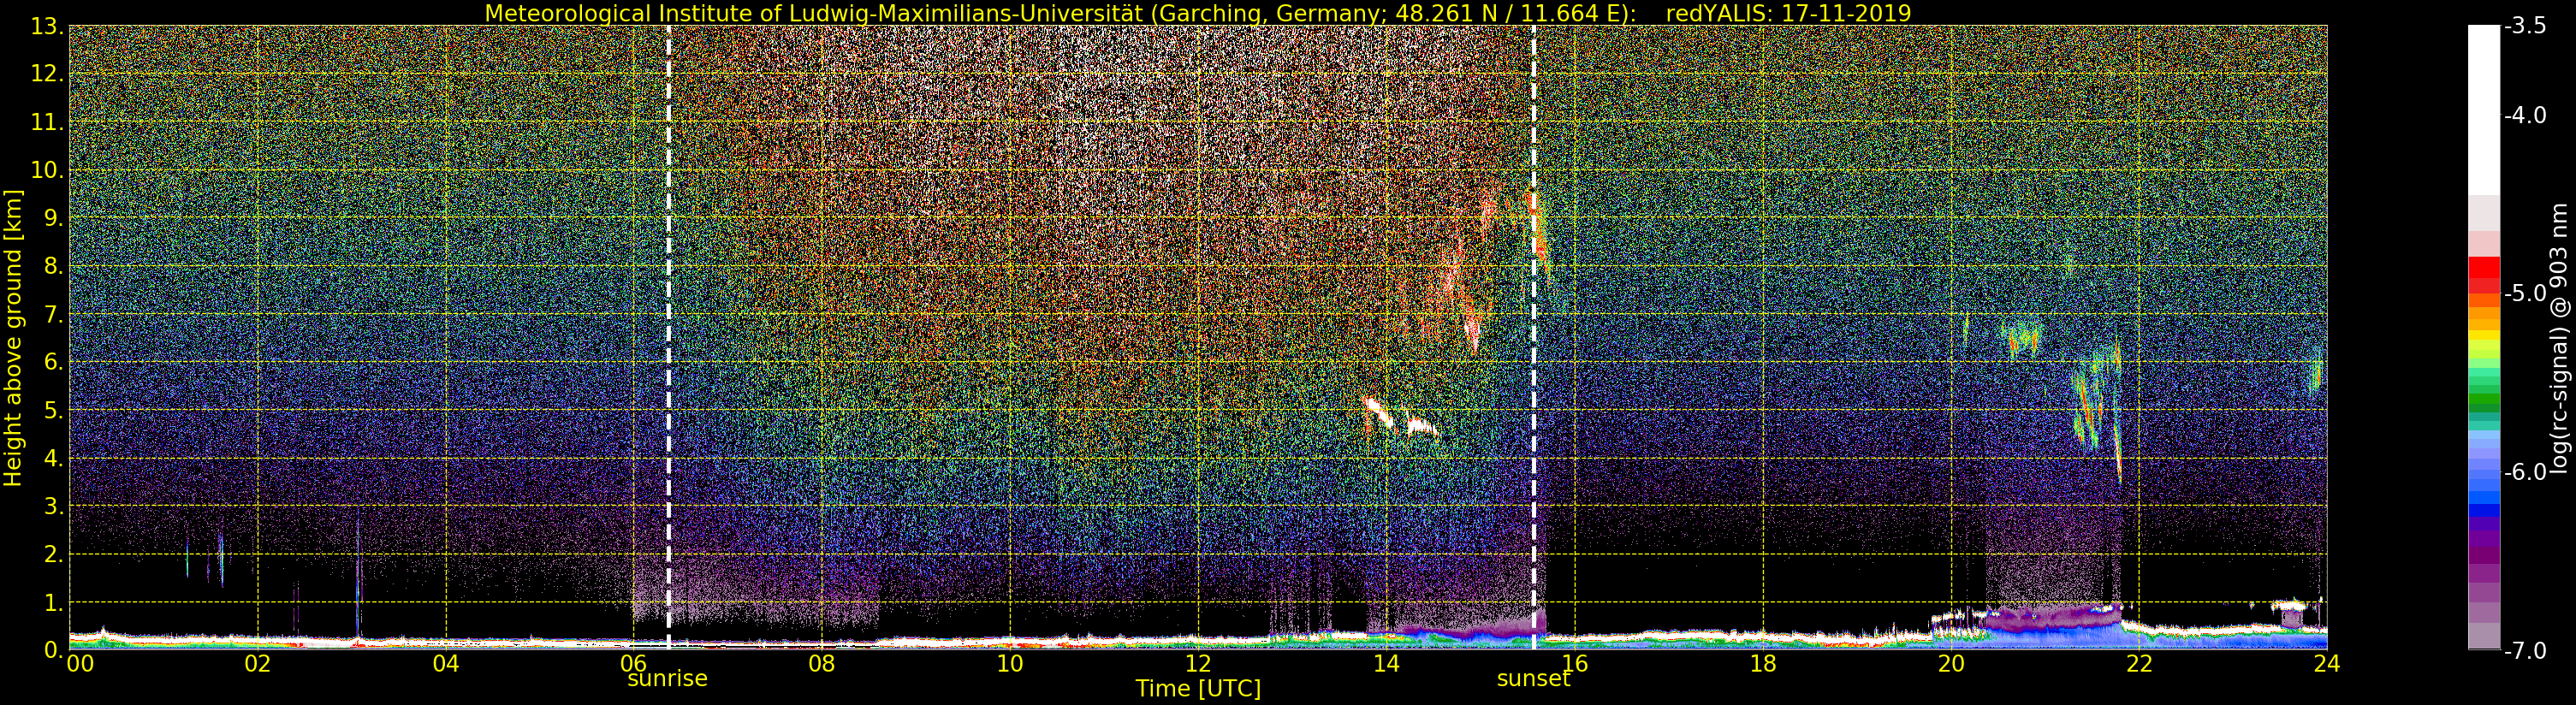Screen dimensions: 2576x705
Task: Click the x-axis tick label '22'
Action: [x=2139, y=664]
